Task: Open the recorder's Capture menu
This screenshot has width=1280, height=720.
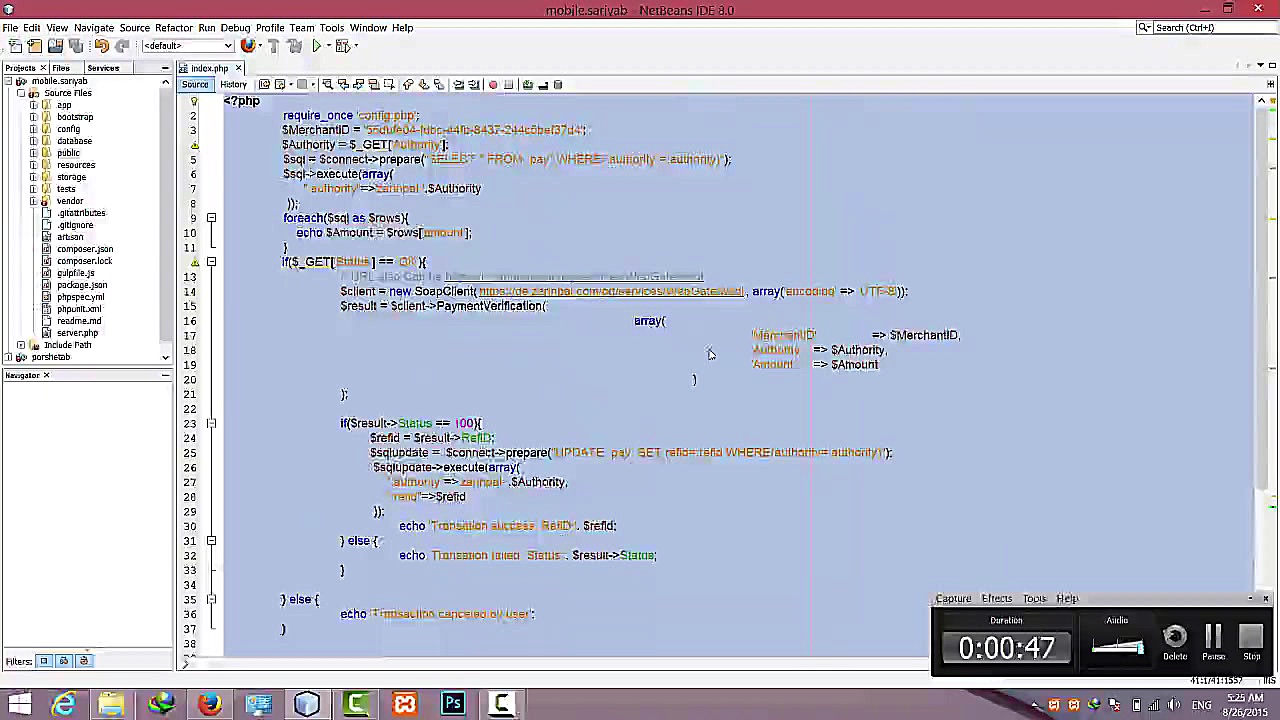Action: 953,599
